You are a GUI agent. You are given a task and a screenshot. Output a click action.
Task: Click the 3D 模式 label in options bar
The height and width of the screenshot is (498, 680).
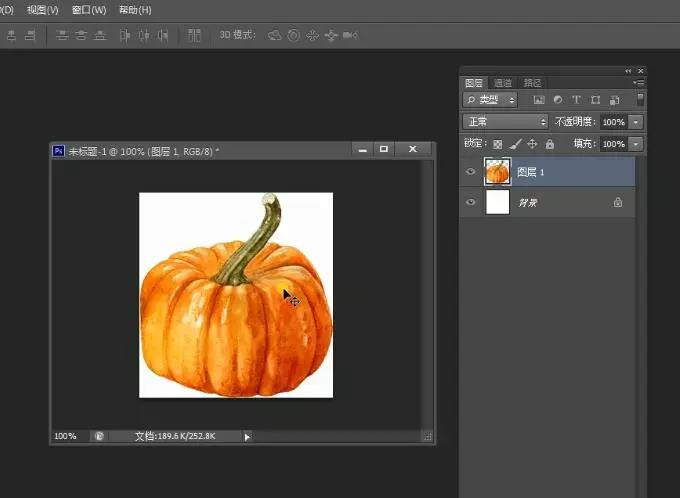237,35
